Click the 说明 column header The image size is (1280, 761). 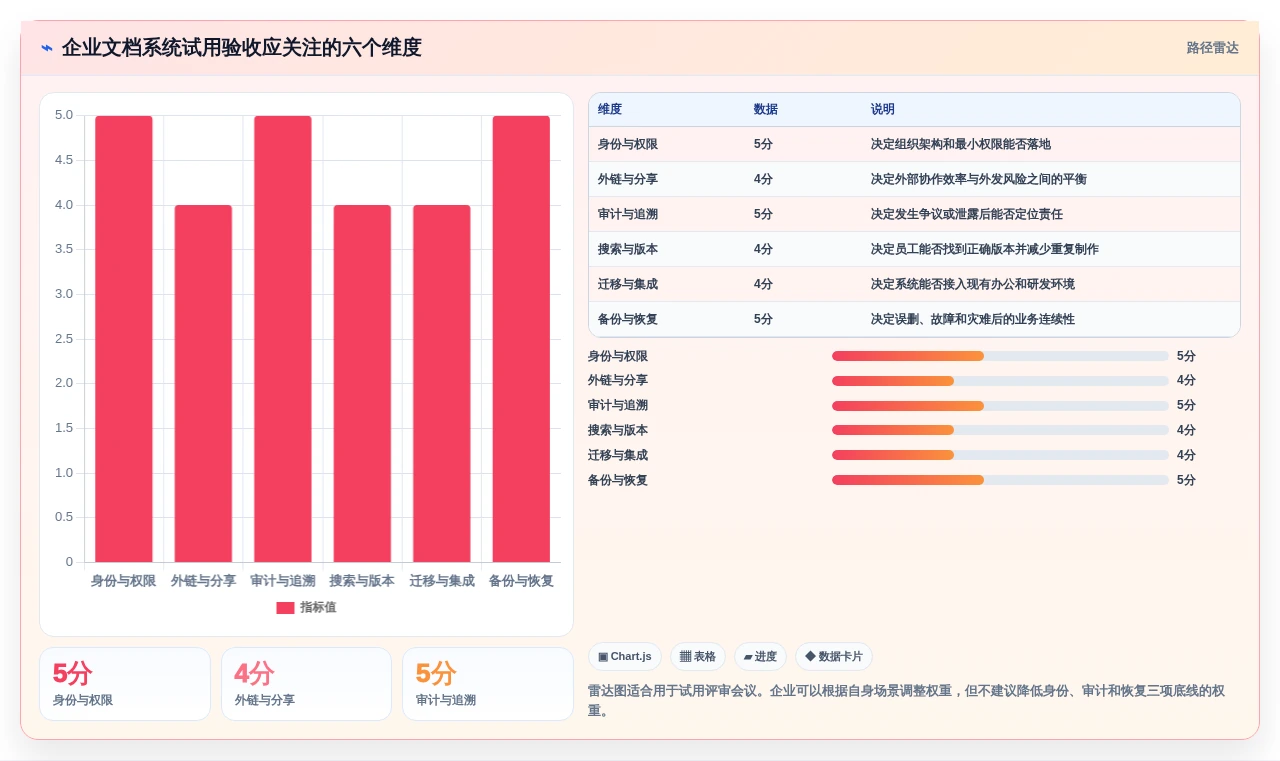(x=883, y=109)
